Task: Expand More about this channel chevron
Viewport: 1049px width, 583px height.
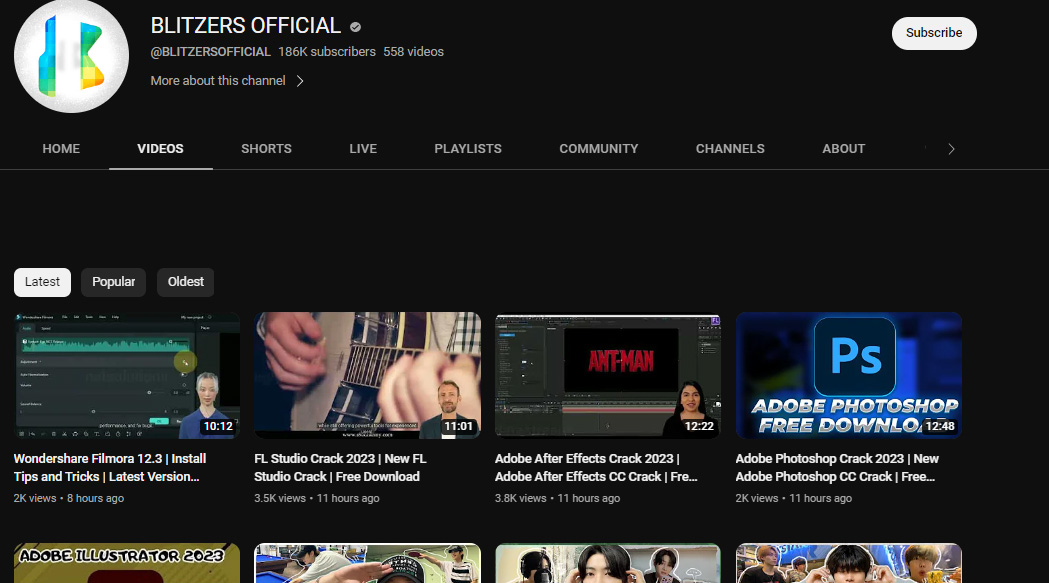Action: 300,81
